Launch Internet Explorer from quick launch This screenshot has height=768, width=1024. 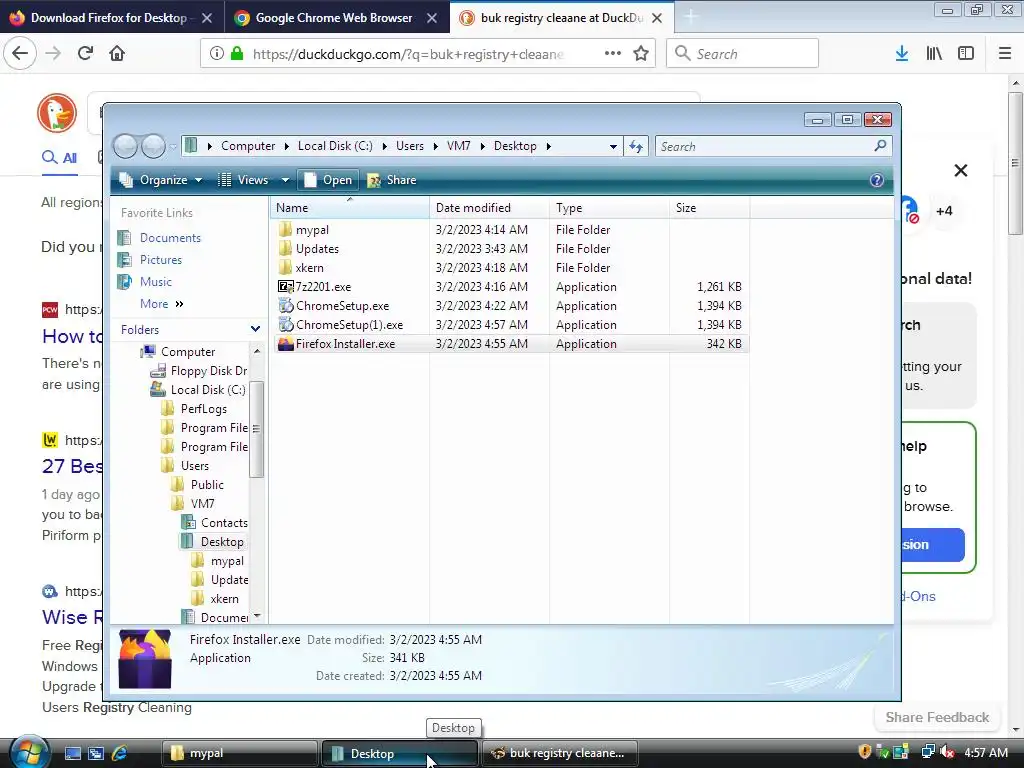120,753
